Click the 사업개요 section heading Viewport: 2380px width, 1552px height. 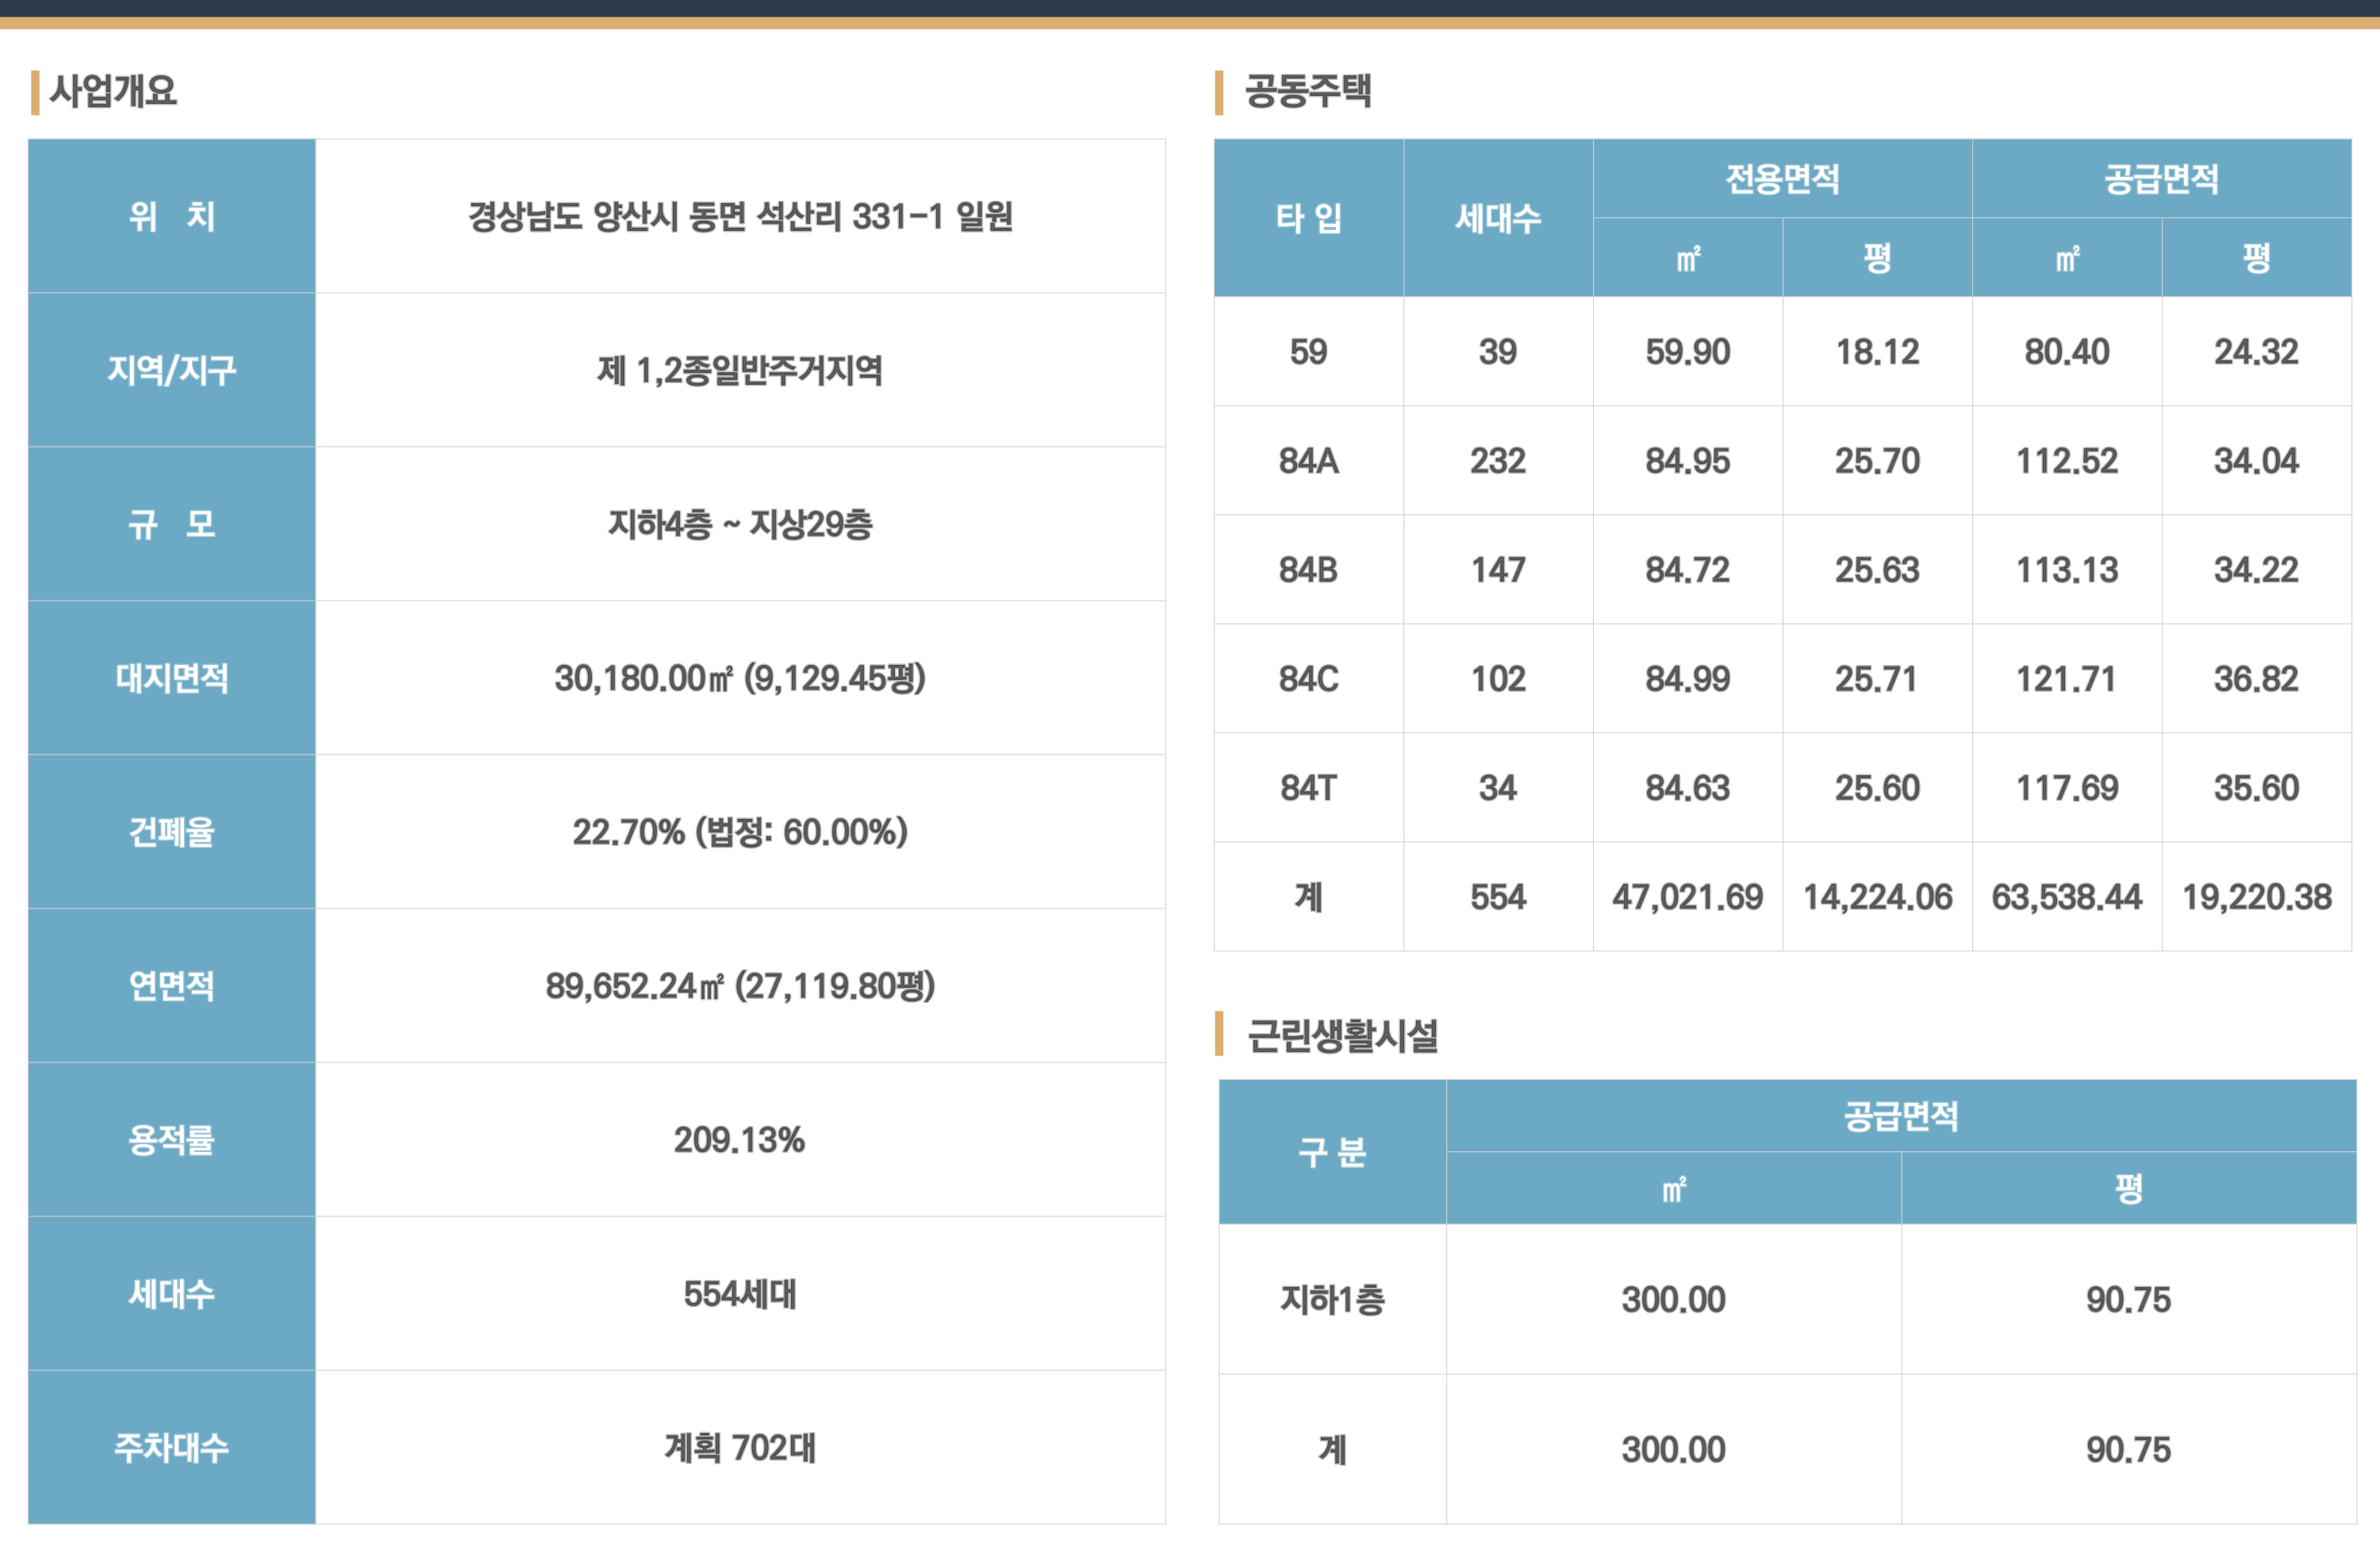point(113,92)
